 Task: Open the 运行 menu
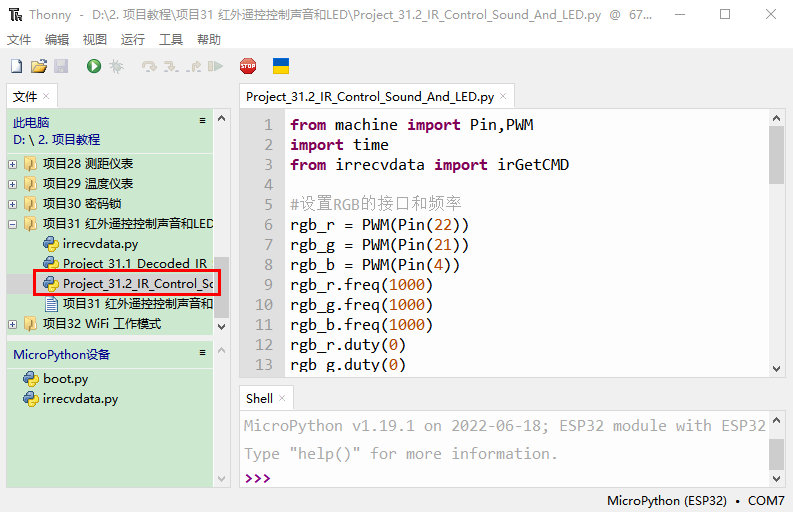point(132,40)
